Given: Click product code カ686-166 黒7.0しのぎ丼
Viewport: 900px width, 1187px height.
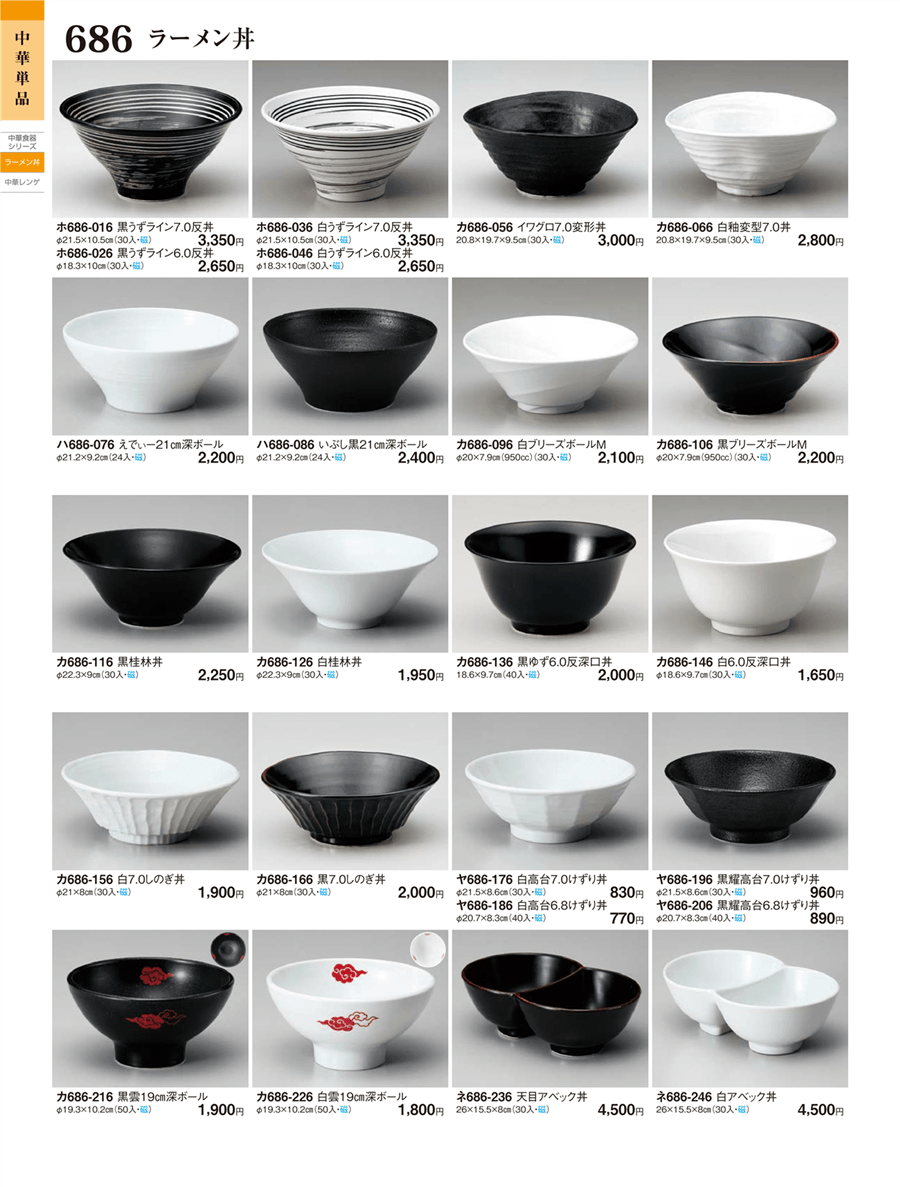Looking at the screenshot, I should coord(321,880).
